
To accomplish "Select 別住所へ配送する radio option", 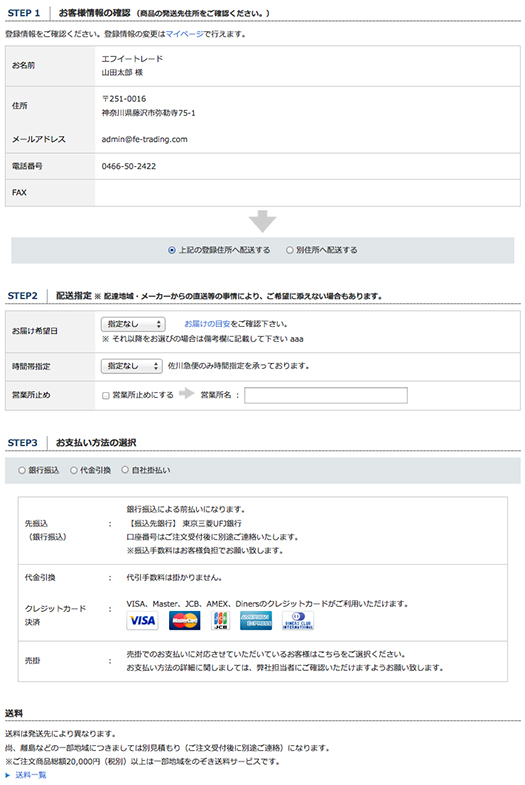I will (x=289, y=250).
